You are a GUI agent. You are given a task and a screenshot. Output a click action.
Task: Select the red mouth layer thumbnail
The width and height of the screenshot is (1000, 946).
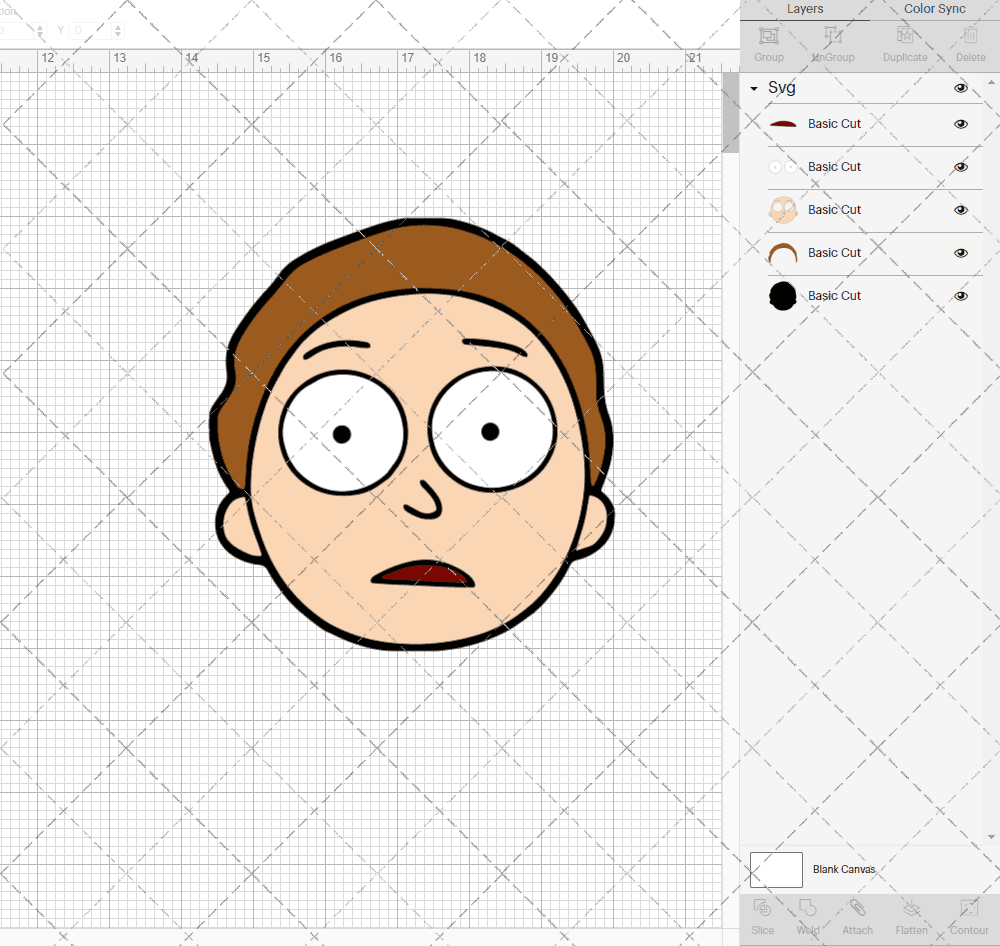783,124
